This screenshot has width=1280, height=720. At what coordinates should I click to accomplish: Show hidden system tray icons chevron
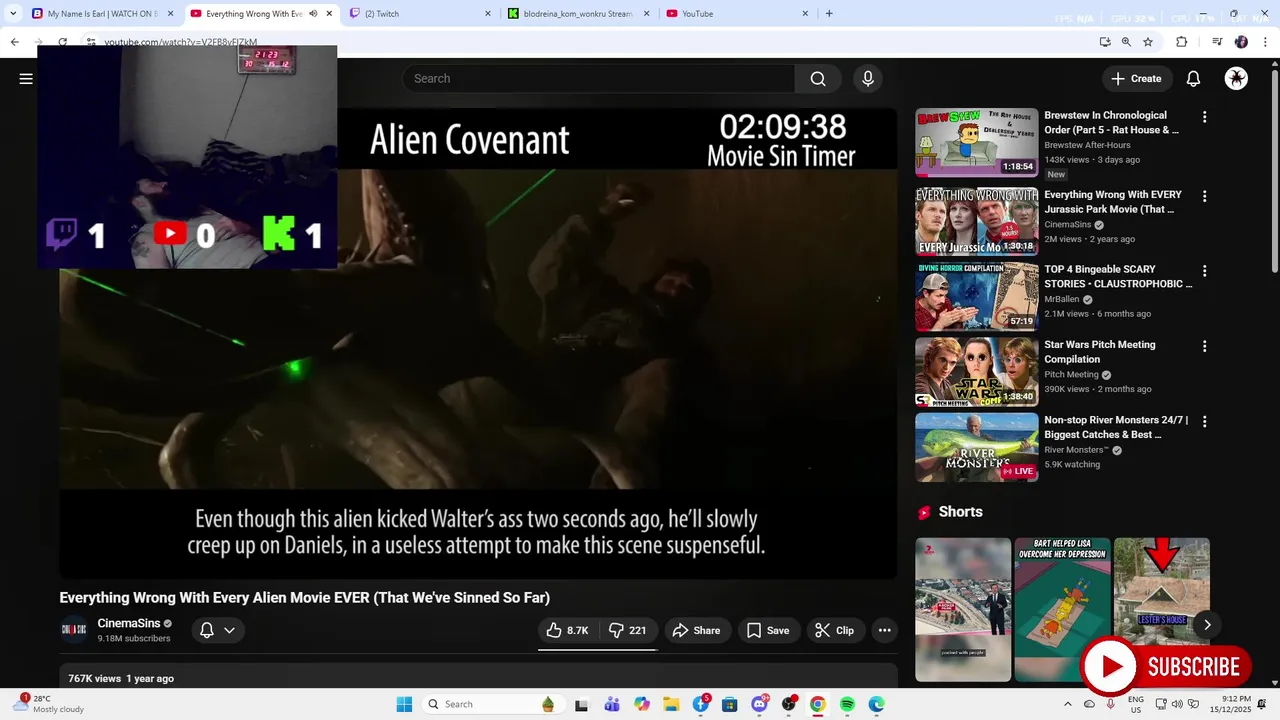(x=1067, y=704)
